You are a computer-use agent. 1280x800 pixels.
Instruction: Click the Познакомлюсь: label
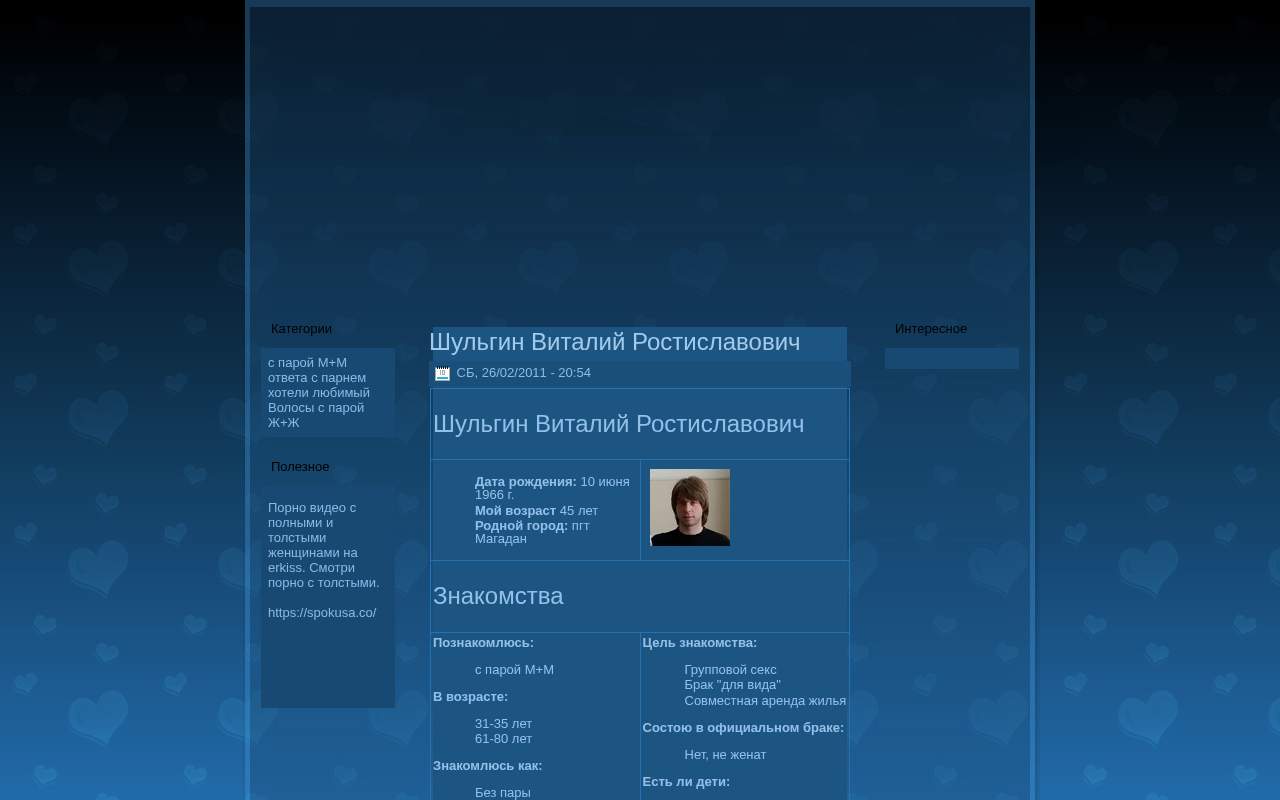tap(484, 643)
